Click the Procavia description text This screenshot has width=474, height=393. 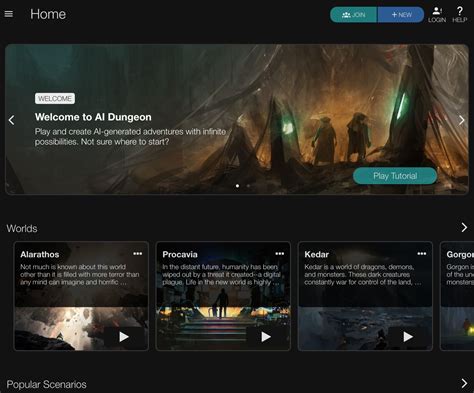point(221,275)
